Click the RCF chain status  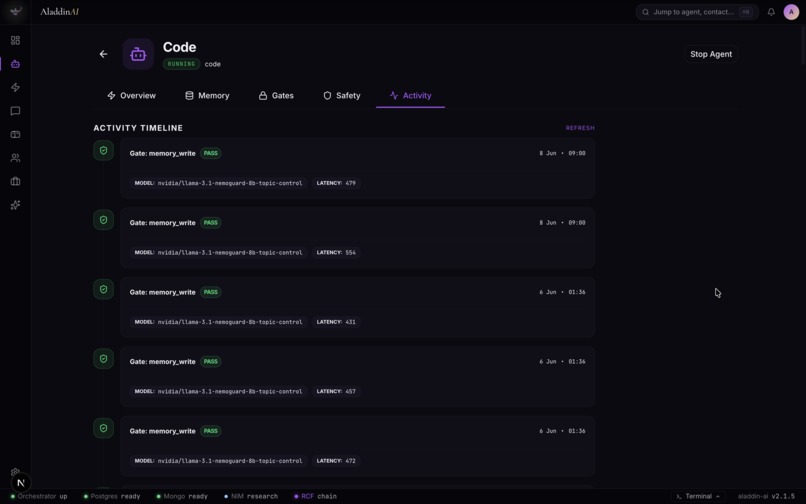point(315,496)
